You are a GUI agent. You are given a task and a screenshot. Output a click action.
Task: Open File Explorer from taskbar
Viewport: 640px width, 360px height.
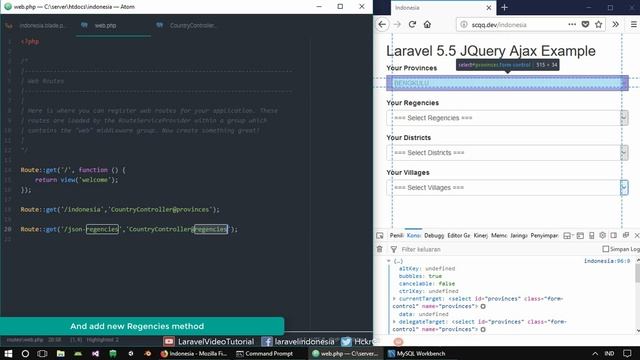coord(60,353)
